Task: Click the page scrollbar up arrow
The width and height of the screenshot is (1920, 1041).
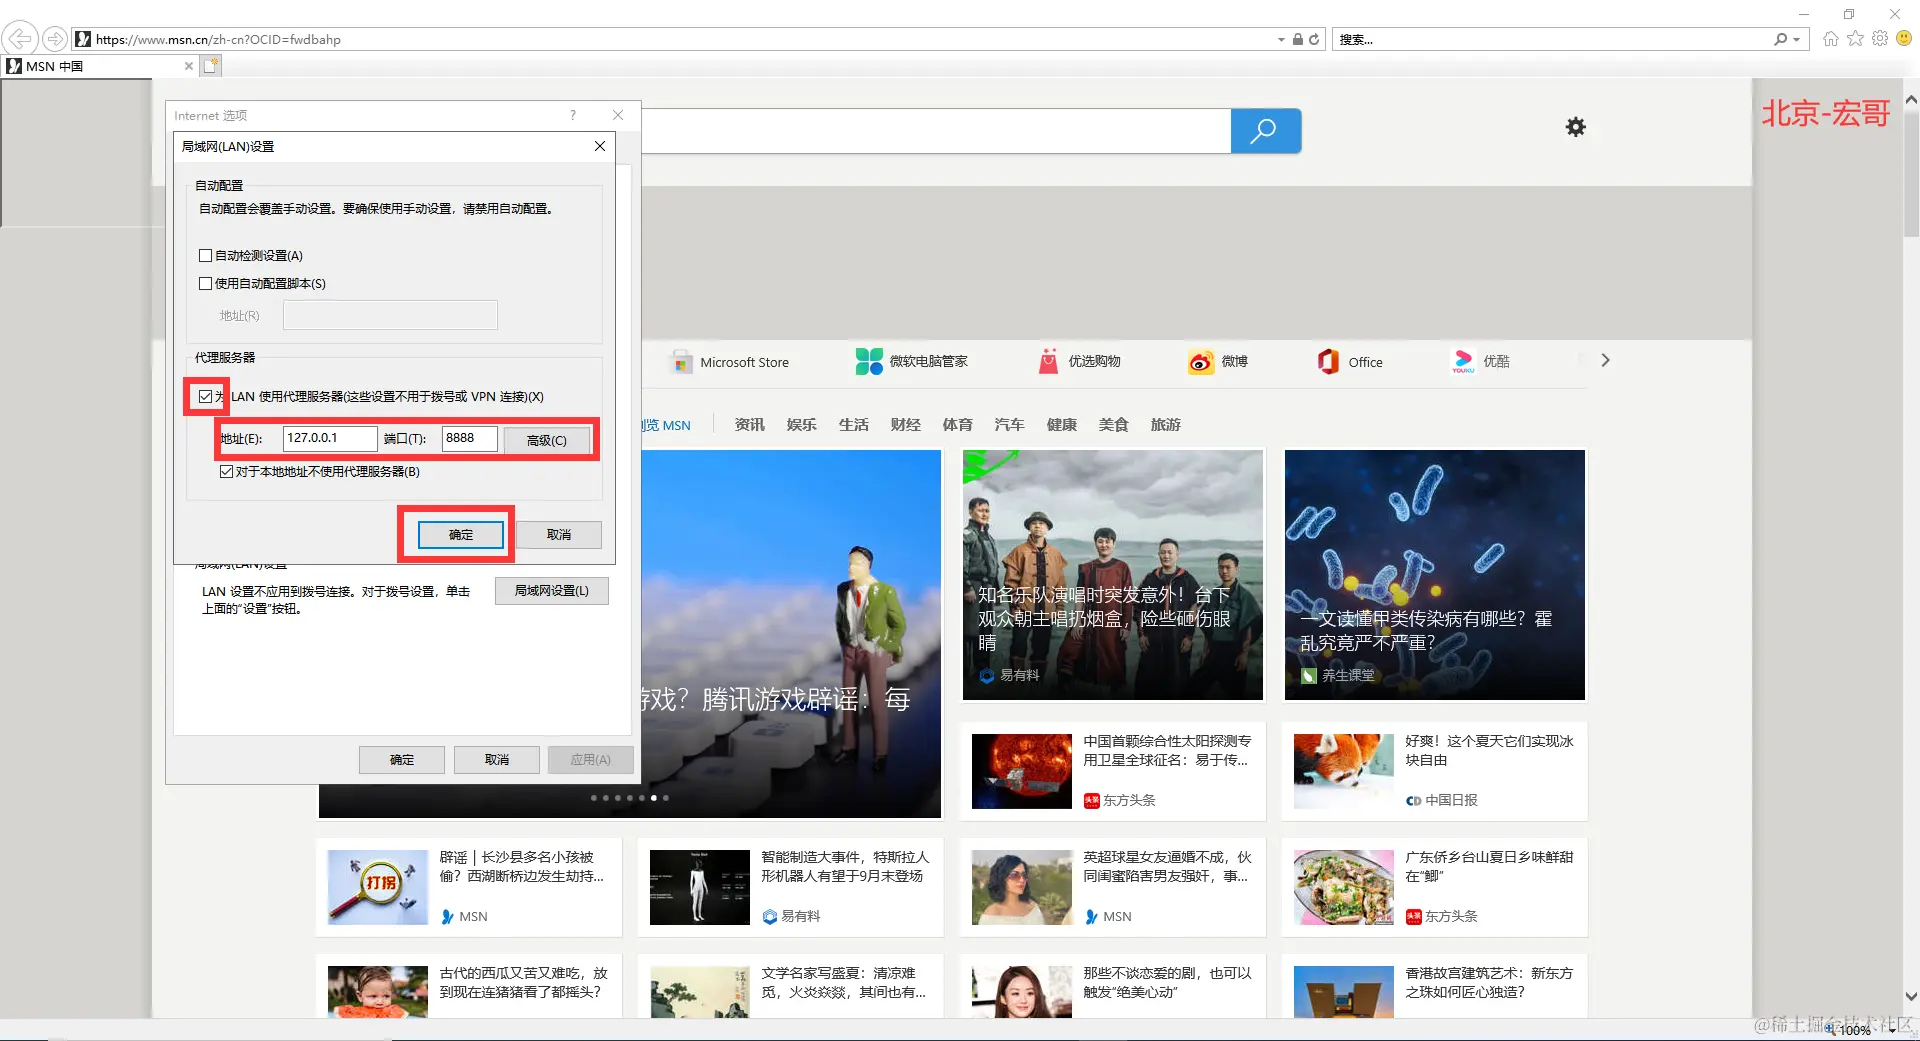Action: pyautogui.click(x=1911, y=99)
